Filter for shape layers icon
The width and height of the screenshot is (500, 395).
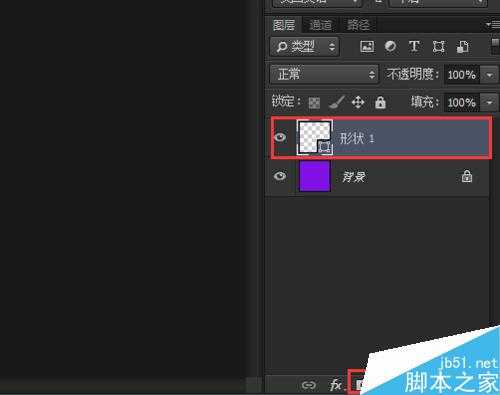pos(438,47)
